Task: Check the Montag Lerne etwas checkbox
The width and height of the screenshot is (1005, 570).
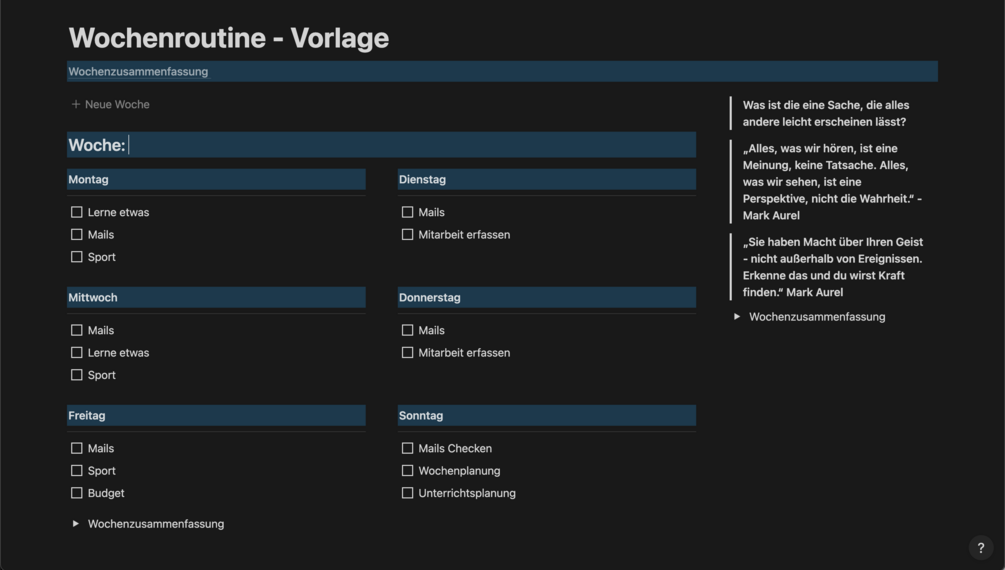Action: (x=77, y=212)
